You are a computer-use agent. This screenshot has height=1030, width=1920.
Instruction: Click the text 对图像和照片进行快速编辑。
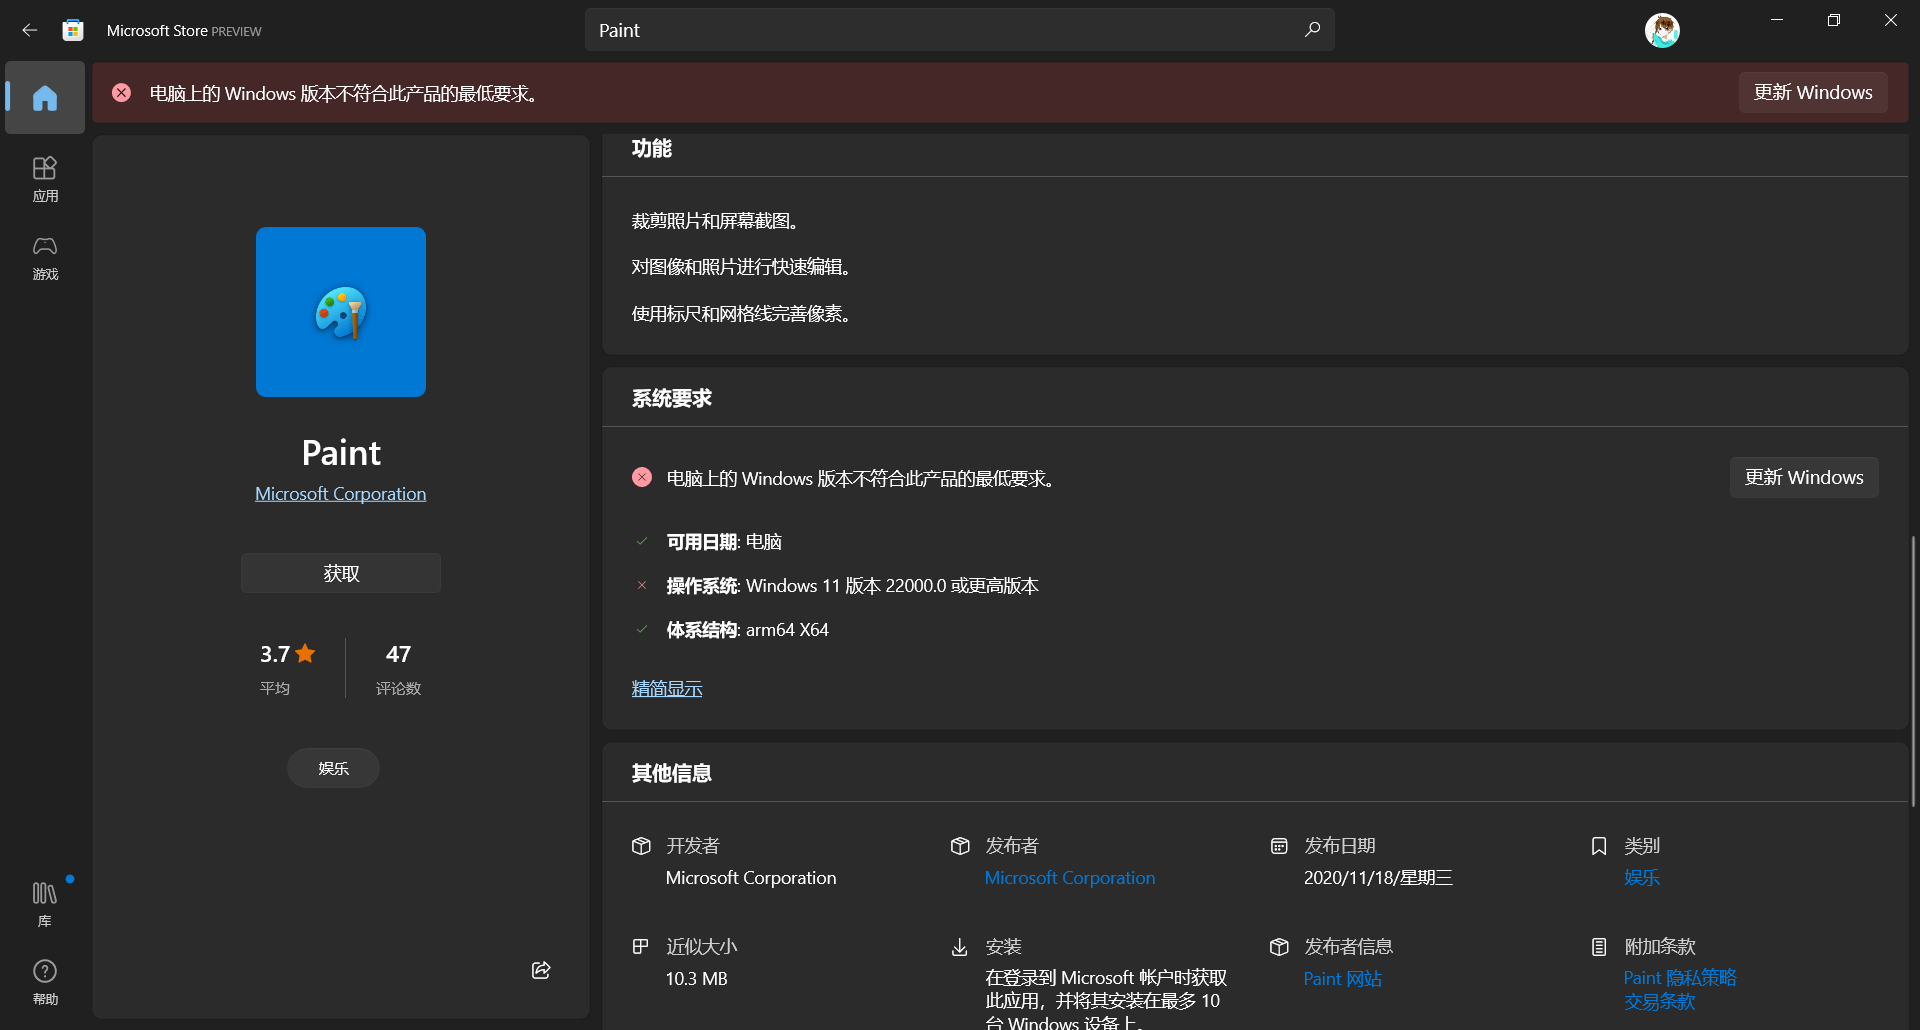[742, 267]
